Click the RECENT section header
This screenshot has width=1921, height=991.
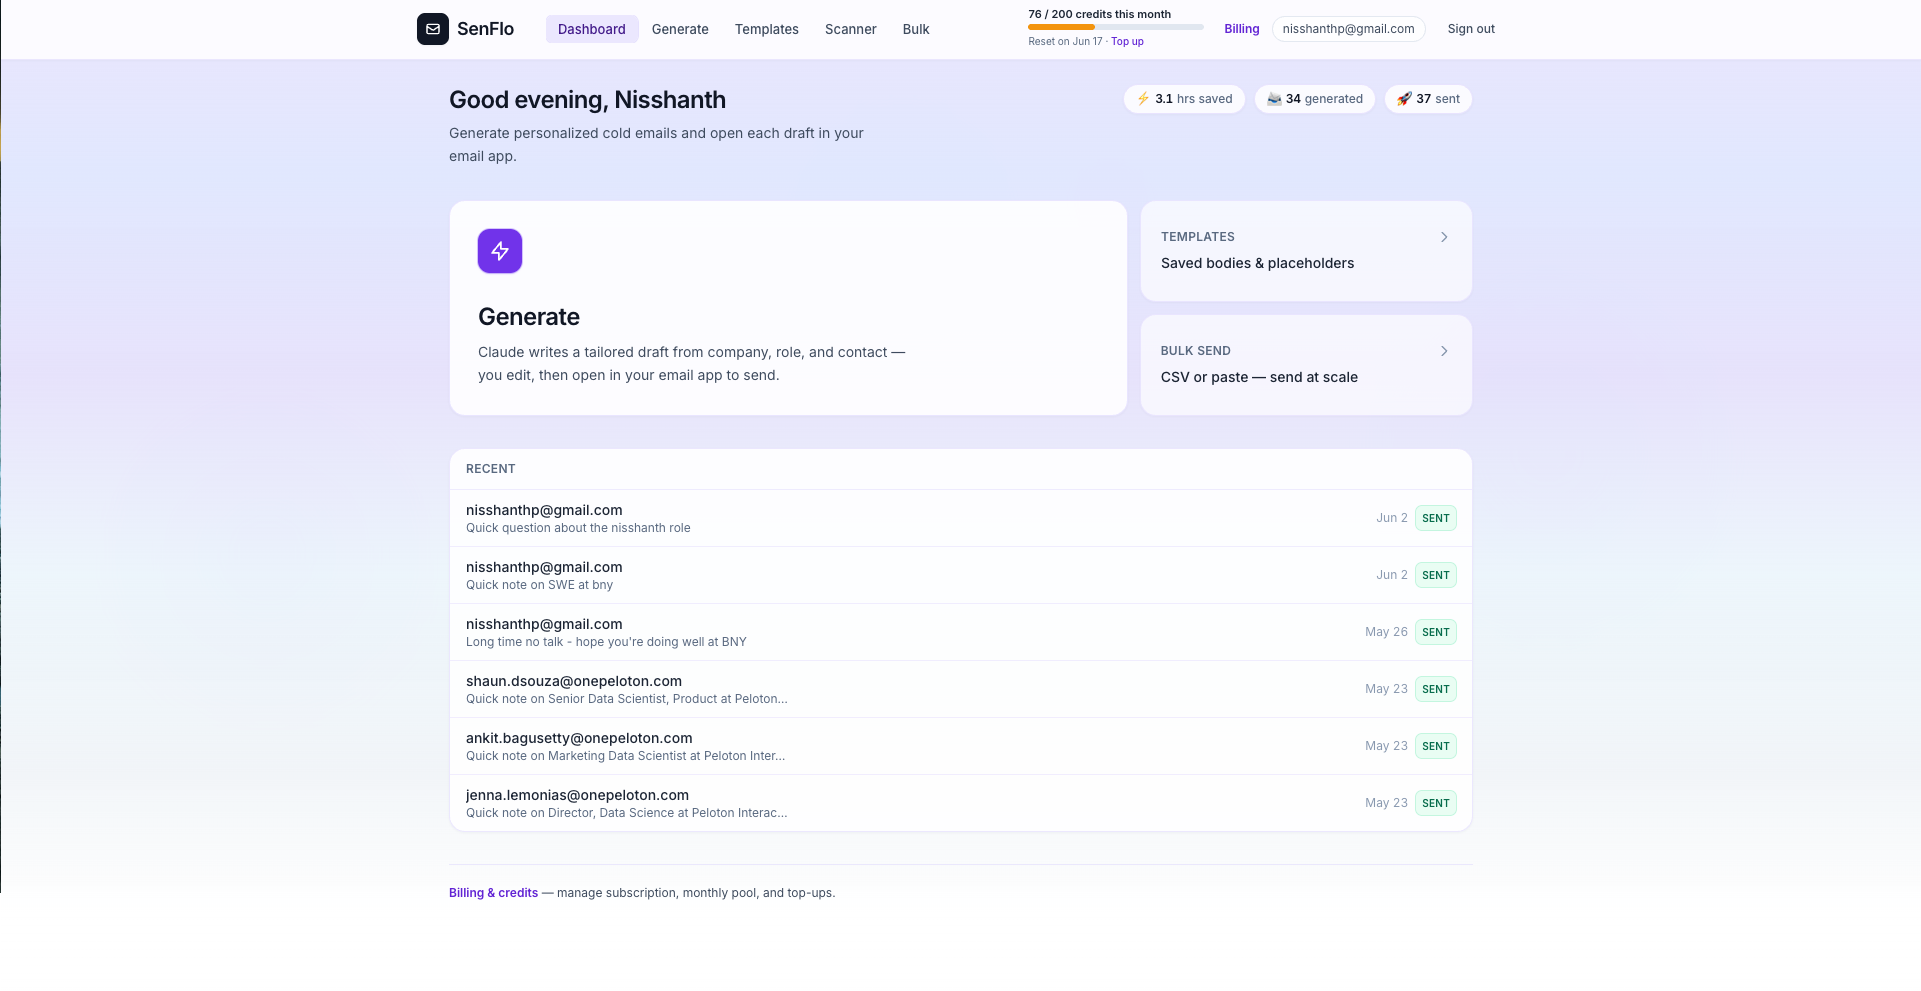coord(491,469)
